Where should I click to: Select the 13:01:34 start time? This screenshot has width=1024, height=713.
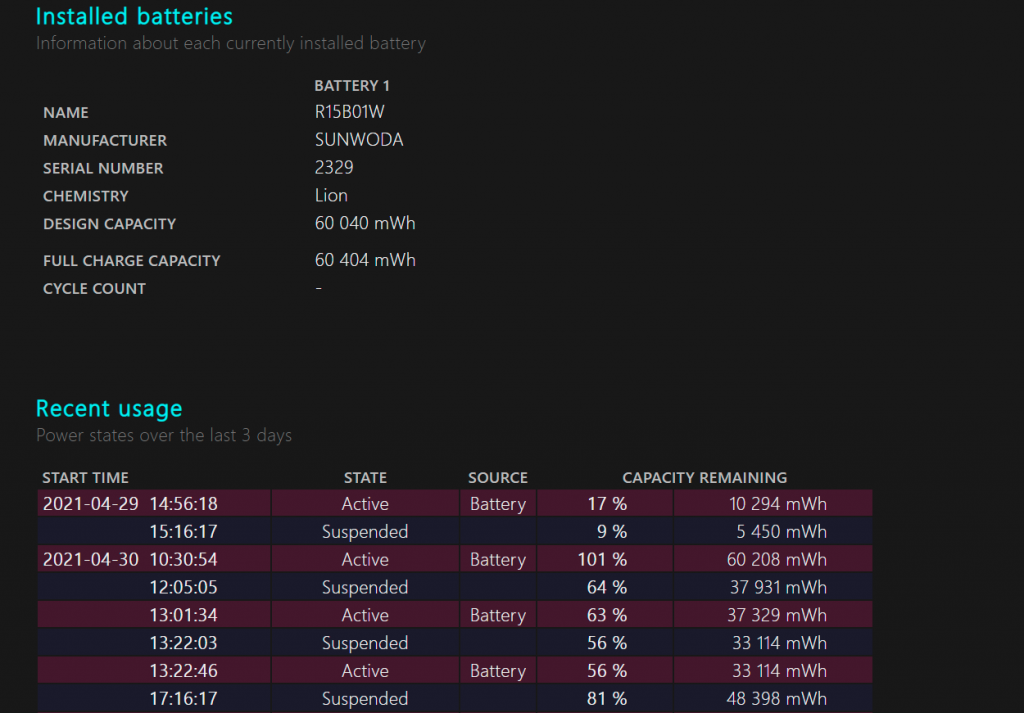(x=184, y=615)
